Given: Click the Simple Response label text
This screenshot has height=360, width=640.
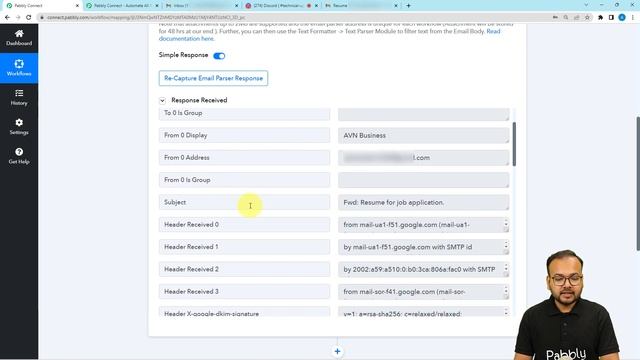Looking at the screenshot, I should tap(183, 55).
